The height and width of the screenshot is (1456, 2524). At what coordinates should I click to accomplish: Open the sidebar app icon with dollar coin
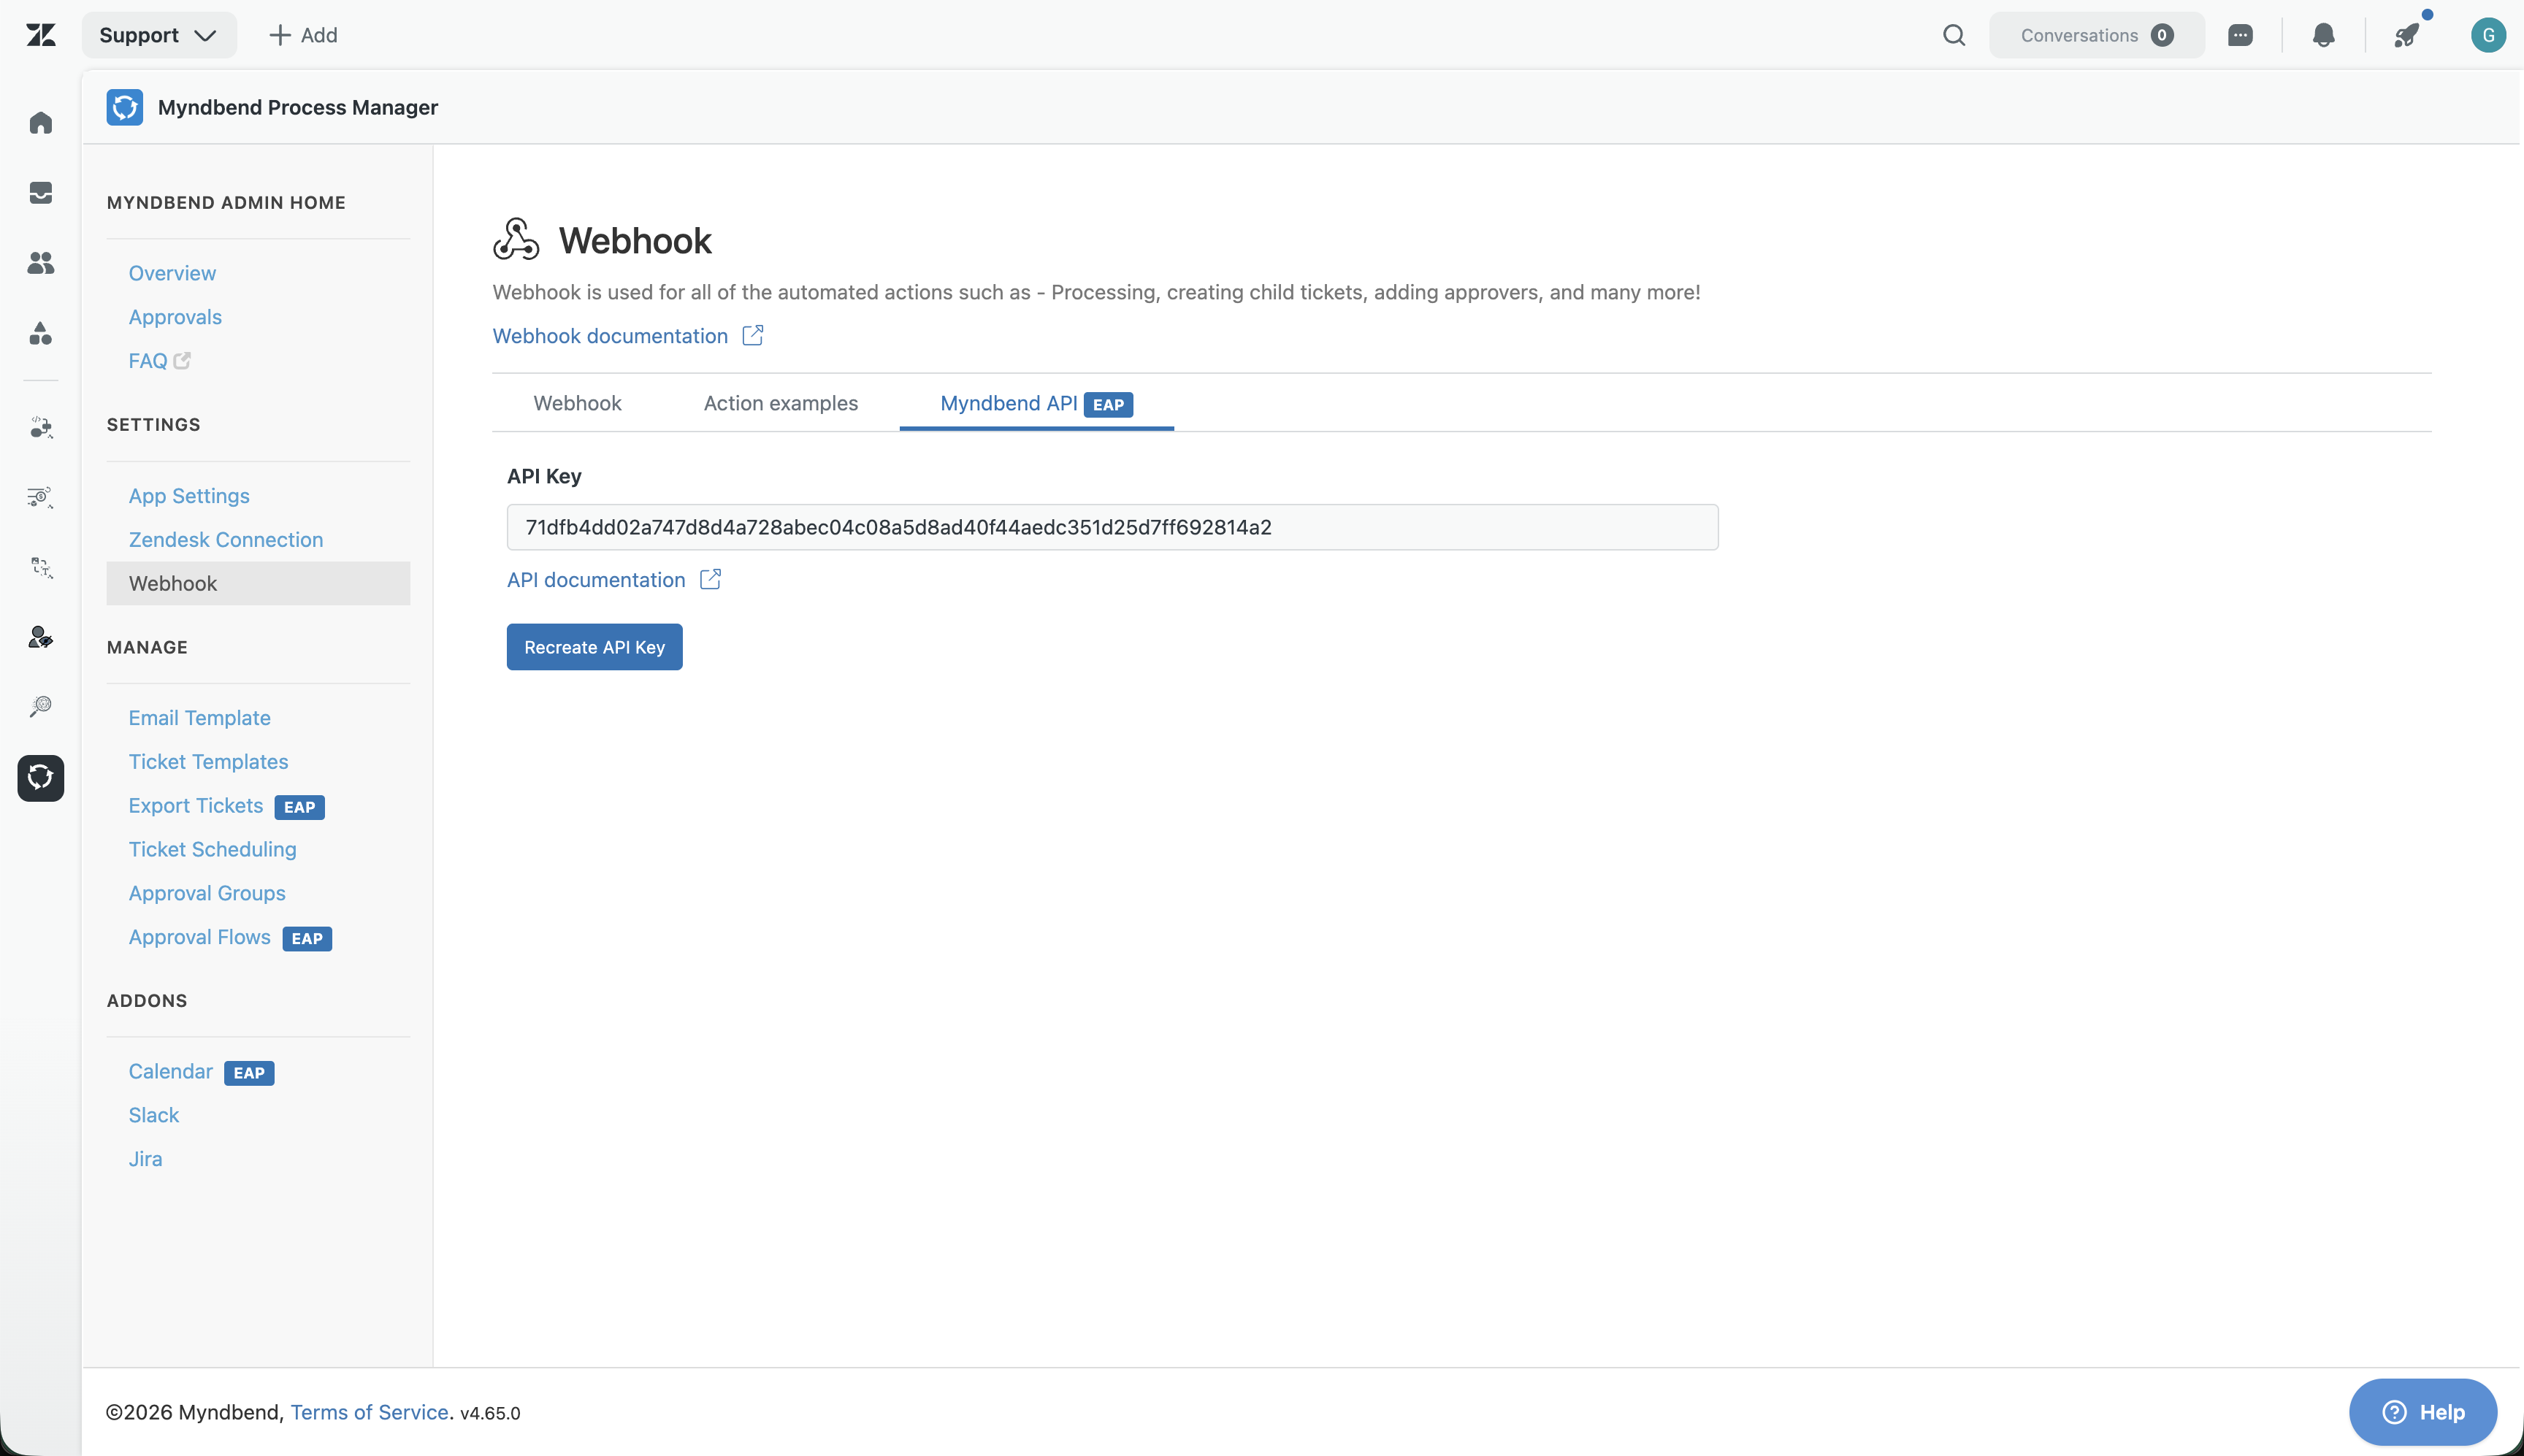pyautogui.click(x=41, y=497)
